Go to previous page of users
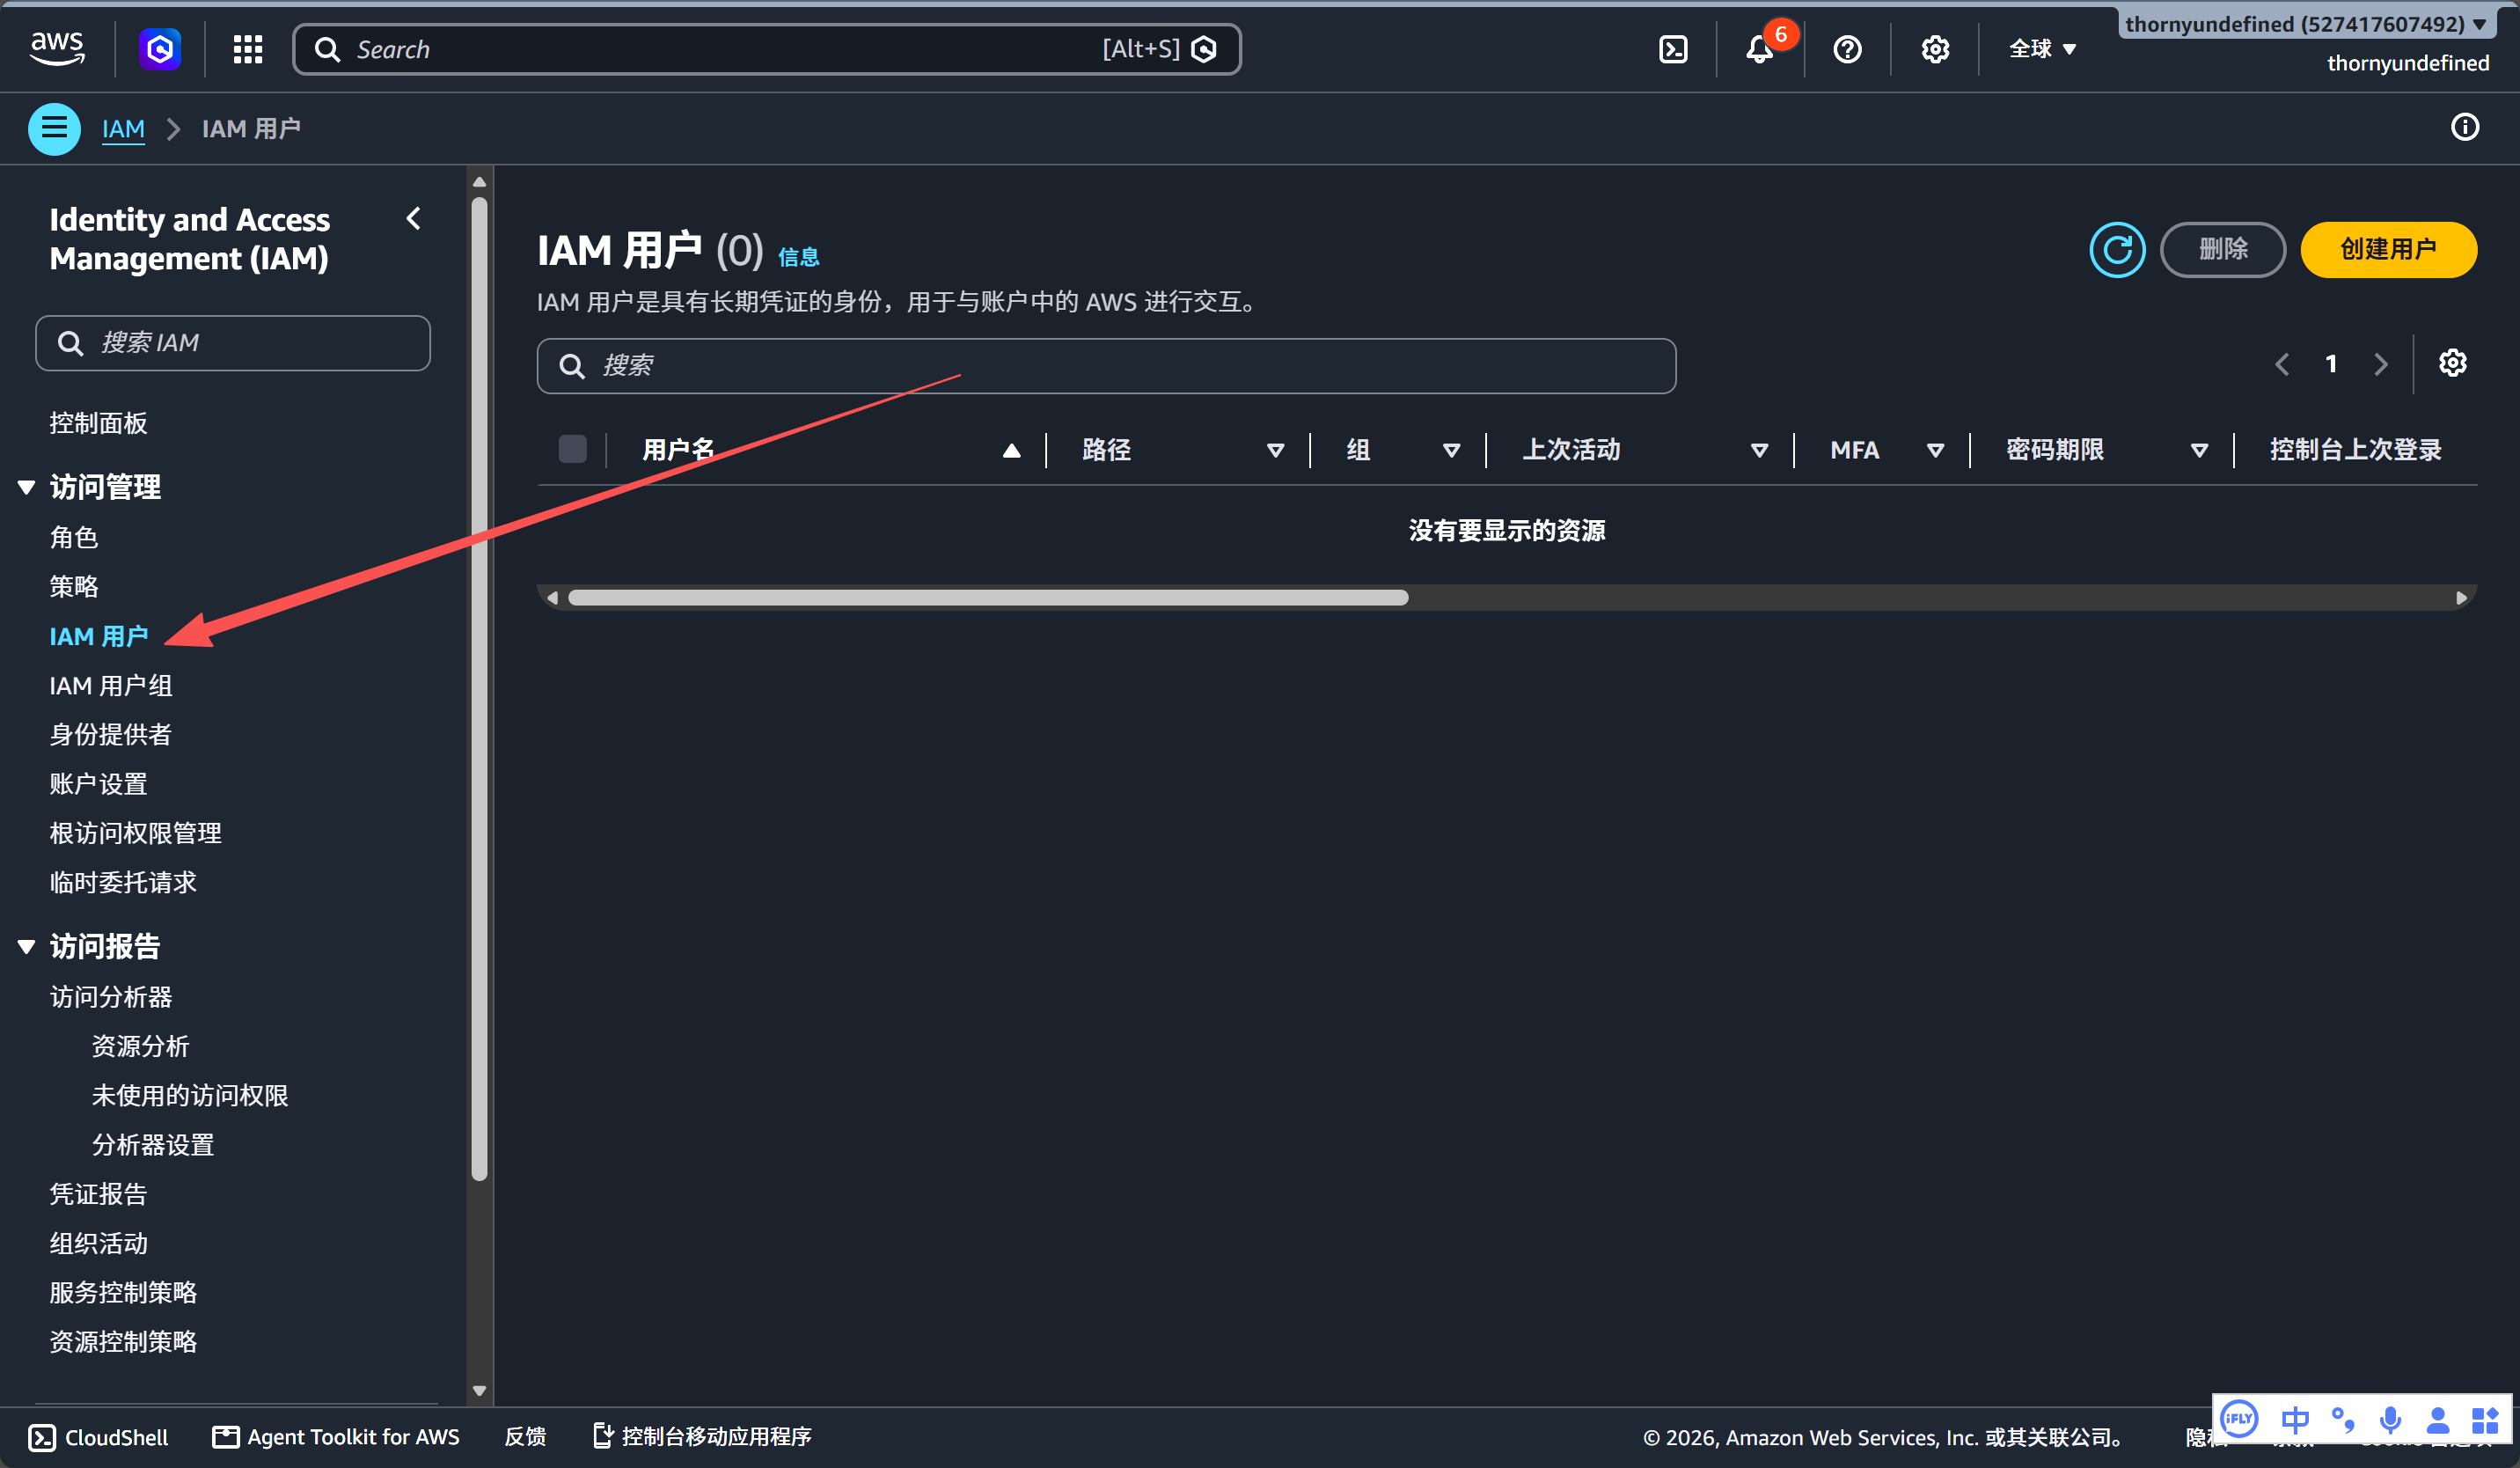Screen dimensions: 2520x1468 coord(2282,364)
